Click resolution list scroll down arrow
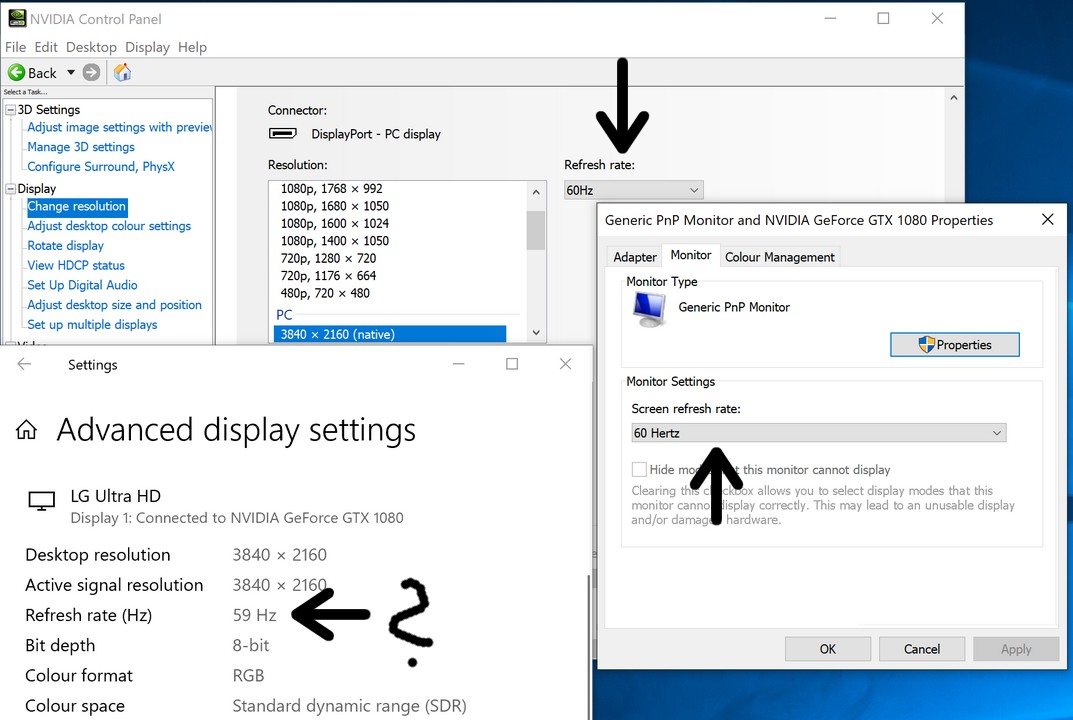Screen dimensions: 1073x720 (536, 333)
